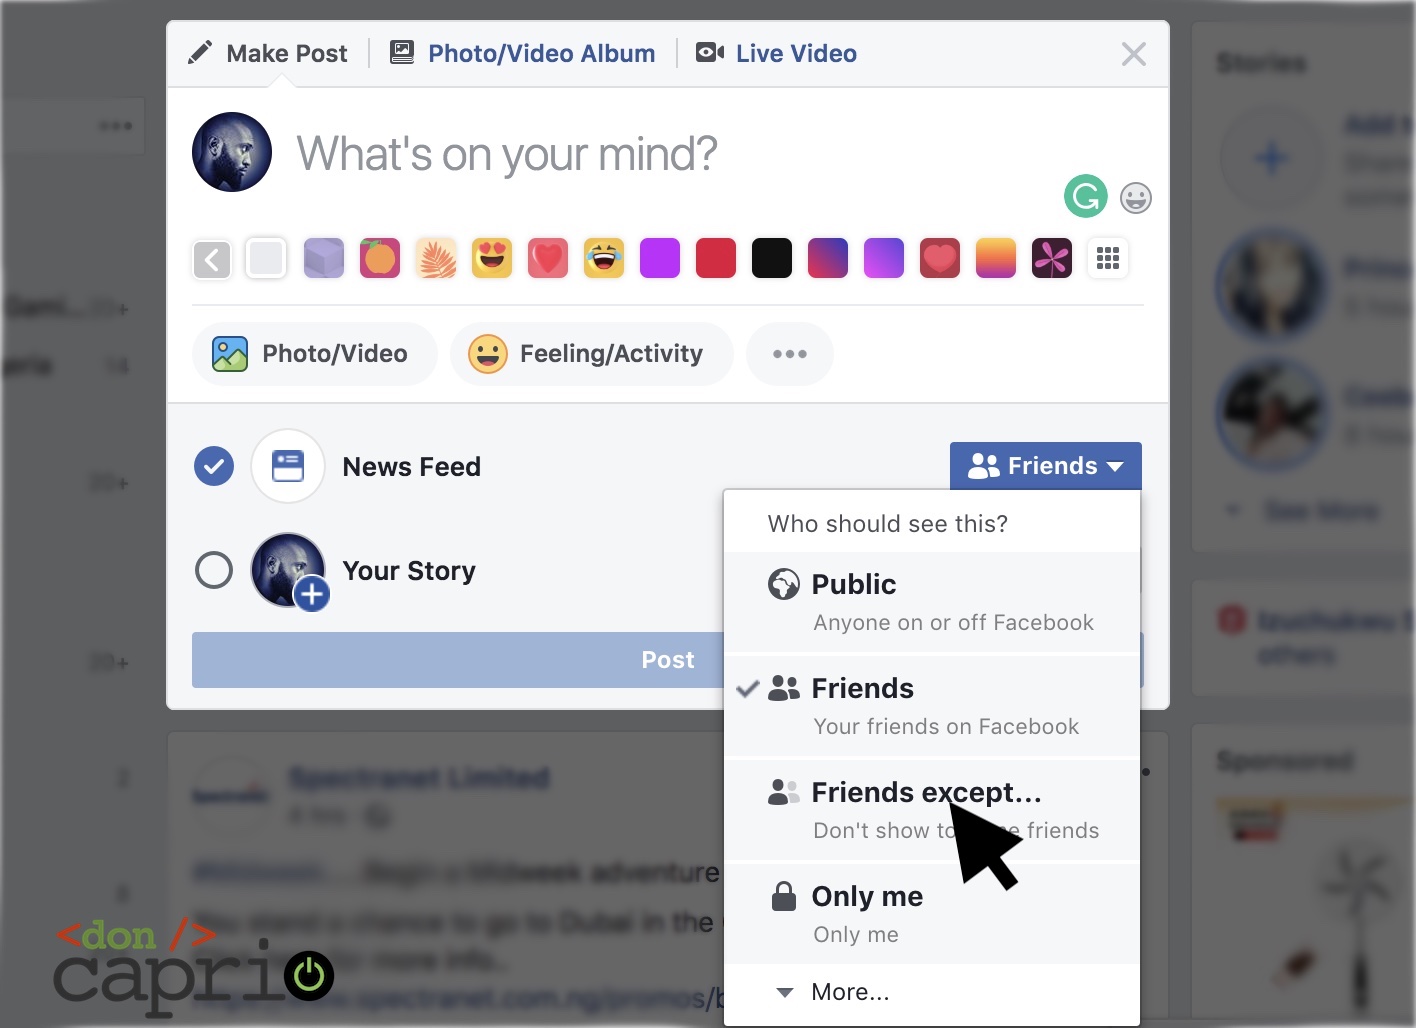Open the grid of more backgrounds
This screenshot has width=1416, height=1028.
point(1108,259)
